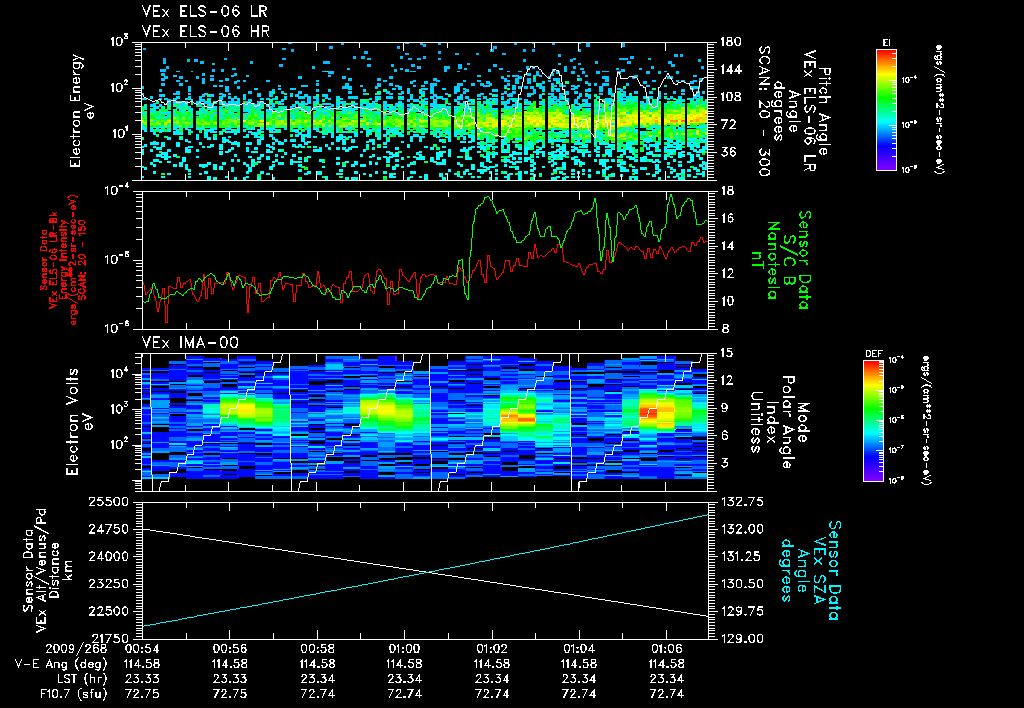Click the 'V-E Ang (deg)' row label

pos(61,664)
